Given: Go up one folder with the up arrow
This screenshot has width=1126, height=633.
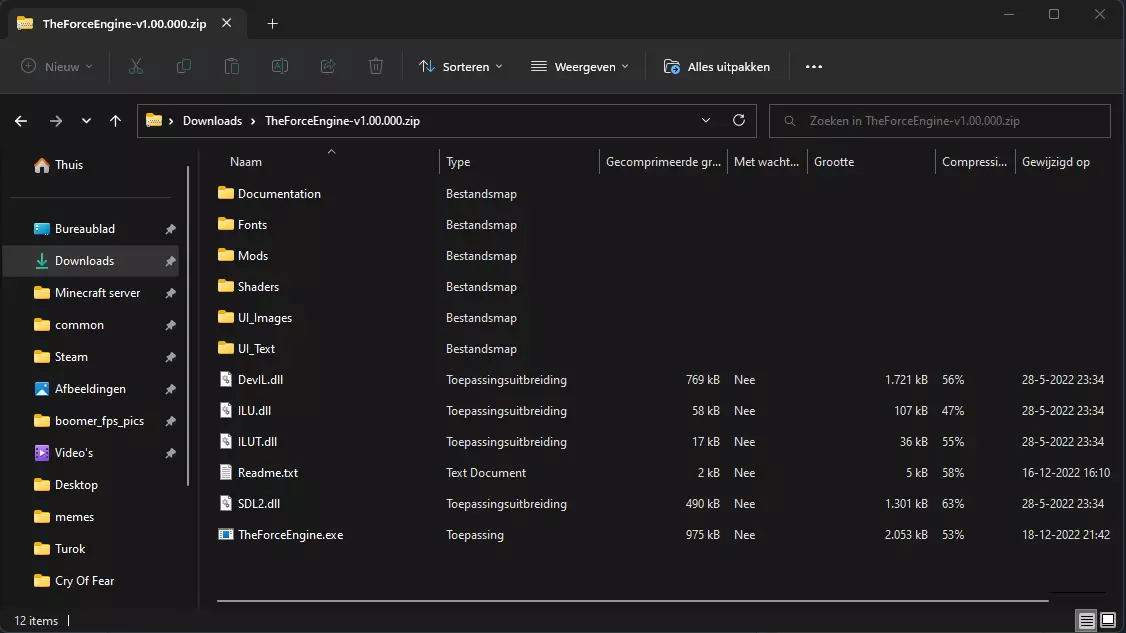Looking at the screenshot, I should (x=116, y=120).
